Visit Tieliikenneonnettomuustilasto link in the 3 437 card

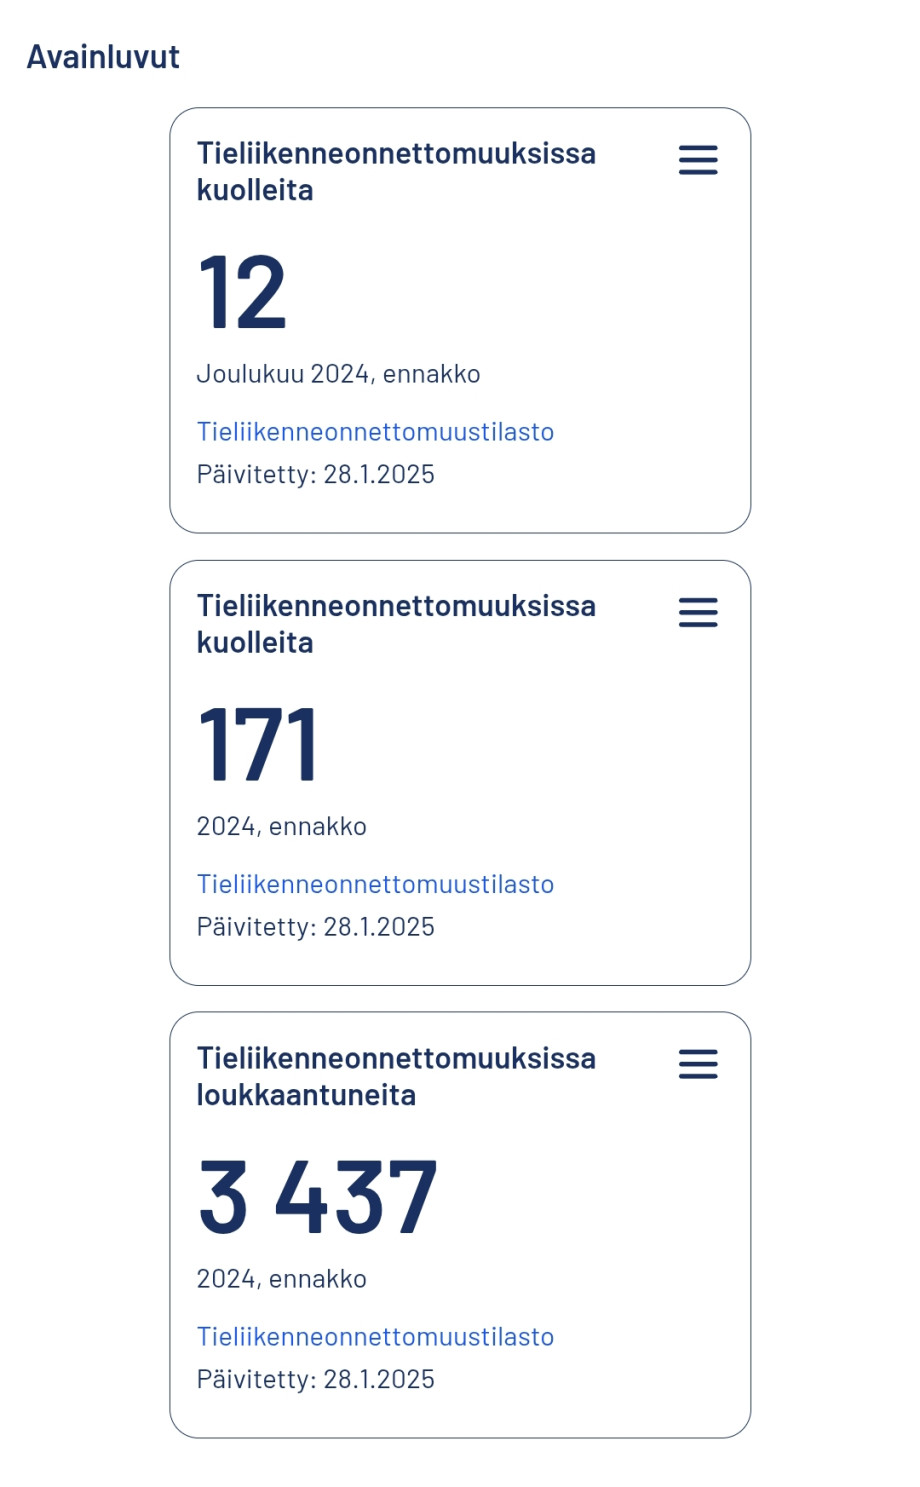375,1337
